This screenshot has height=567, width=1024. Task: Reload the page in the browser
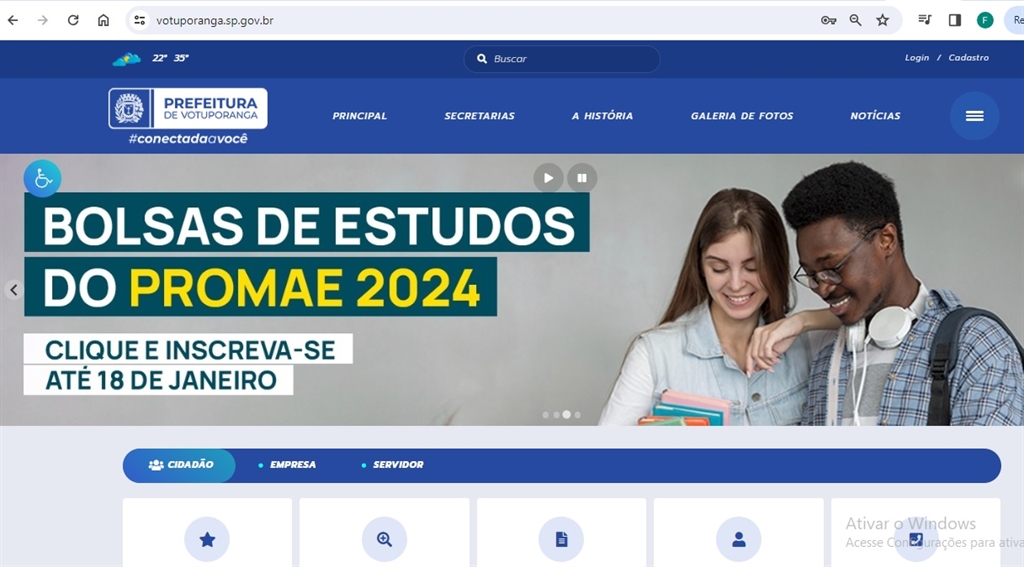(73, 20)
